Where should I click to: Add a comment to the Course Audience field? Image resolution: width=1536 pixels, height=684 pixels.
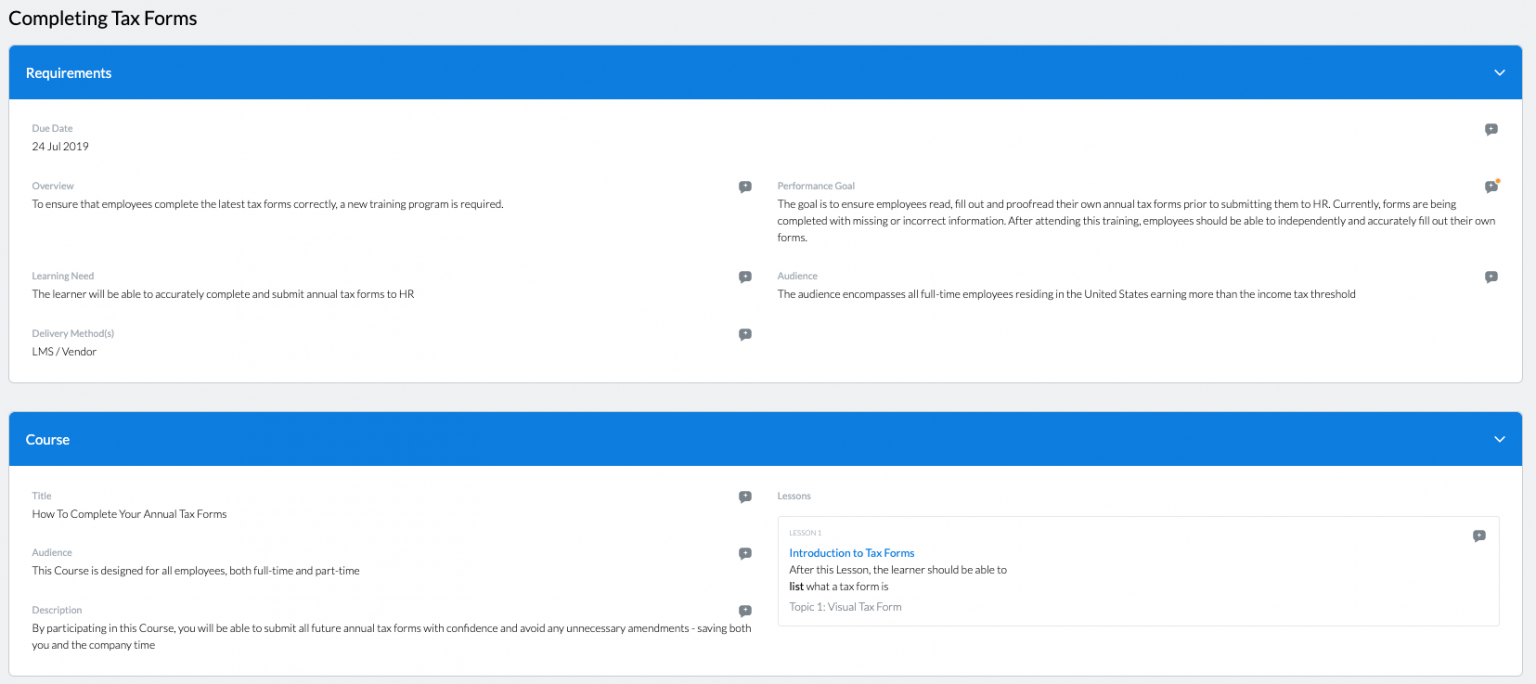pyautogui.click(x=744, y=553)
